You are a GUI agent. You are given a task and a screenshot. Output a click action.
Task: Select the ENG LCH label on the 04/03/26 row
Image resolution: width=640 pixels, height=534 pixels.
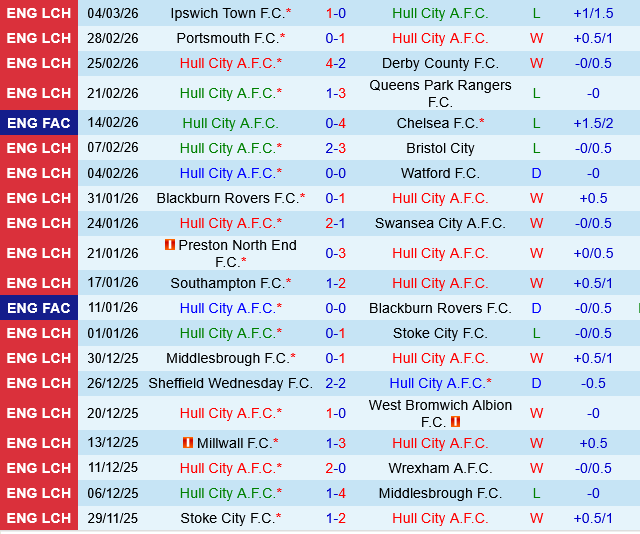click(39, 14)
